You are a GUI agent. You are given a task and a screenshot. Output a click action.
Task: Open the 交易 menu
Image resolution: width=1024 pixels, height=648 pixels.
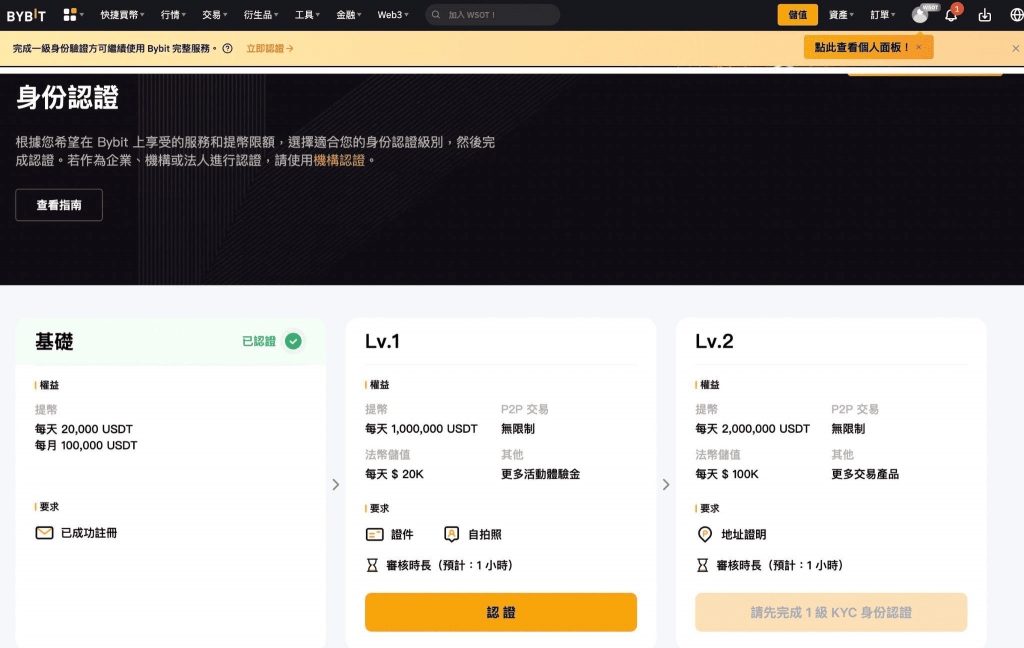pos(214,14)
